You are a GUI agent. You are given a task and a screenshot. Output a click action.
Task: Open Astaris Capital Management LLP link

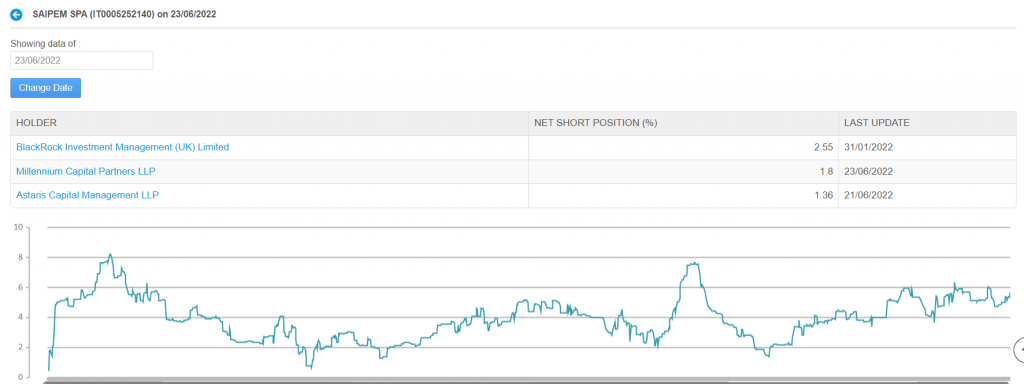click(88, 195)
